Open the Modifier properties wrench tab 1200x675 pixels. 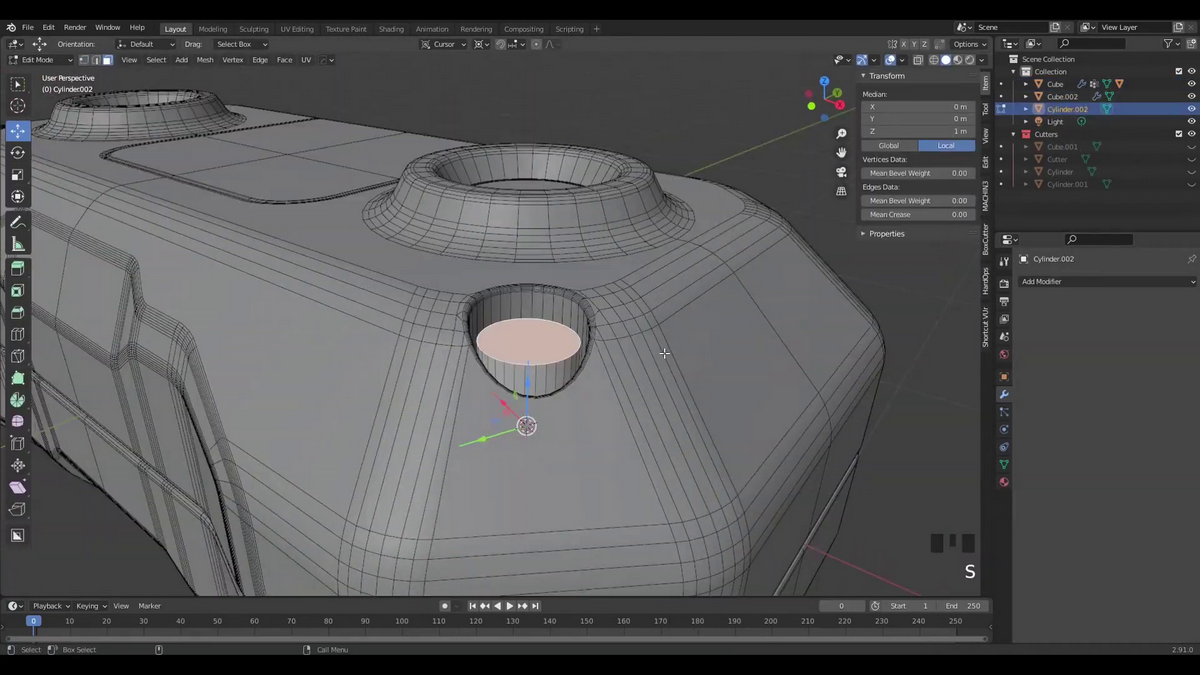[x=1004, y=394]
